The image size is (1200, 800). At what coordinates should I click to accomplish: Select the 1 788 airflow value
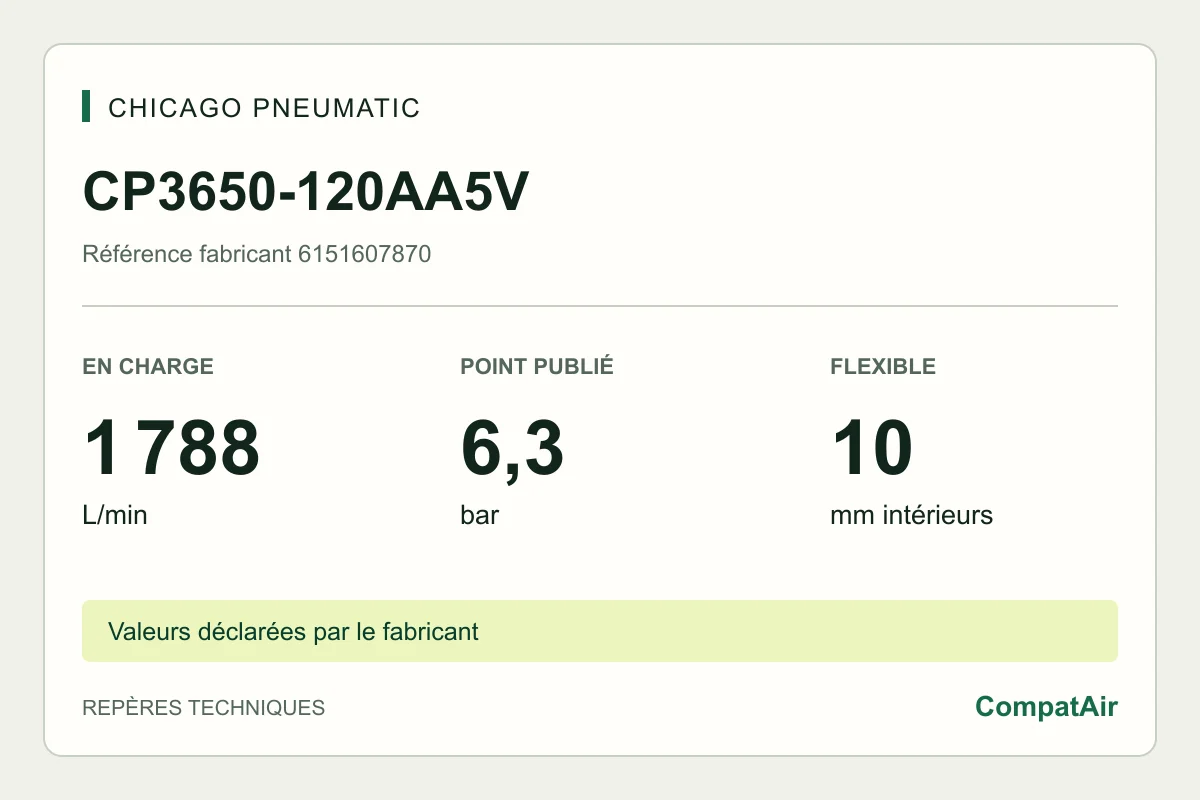[x=171, y=448]
